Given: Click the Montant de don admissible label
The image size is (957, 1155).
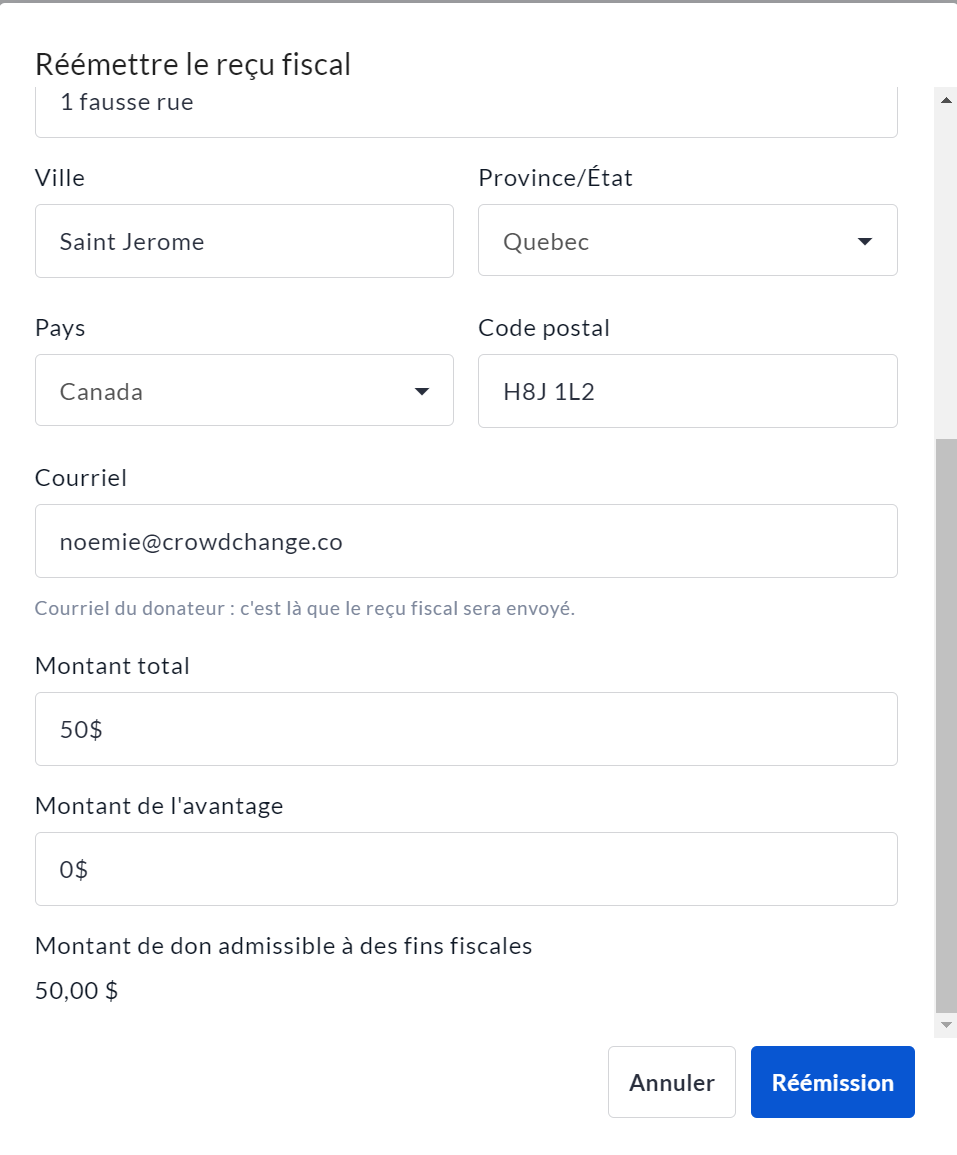Looking at the screenshot, I should (283, 945).
